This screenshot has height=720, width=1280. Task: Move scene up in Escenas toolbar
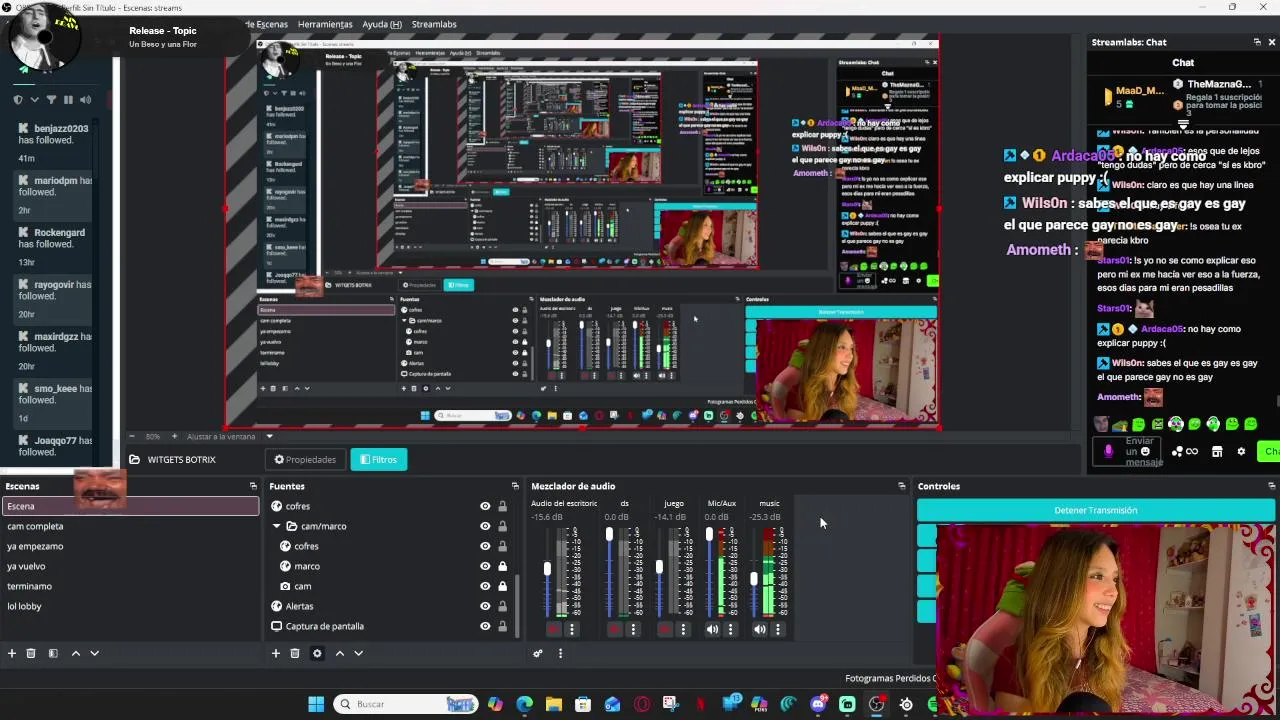[75, 653]
